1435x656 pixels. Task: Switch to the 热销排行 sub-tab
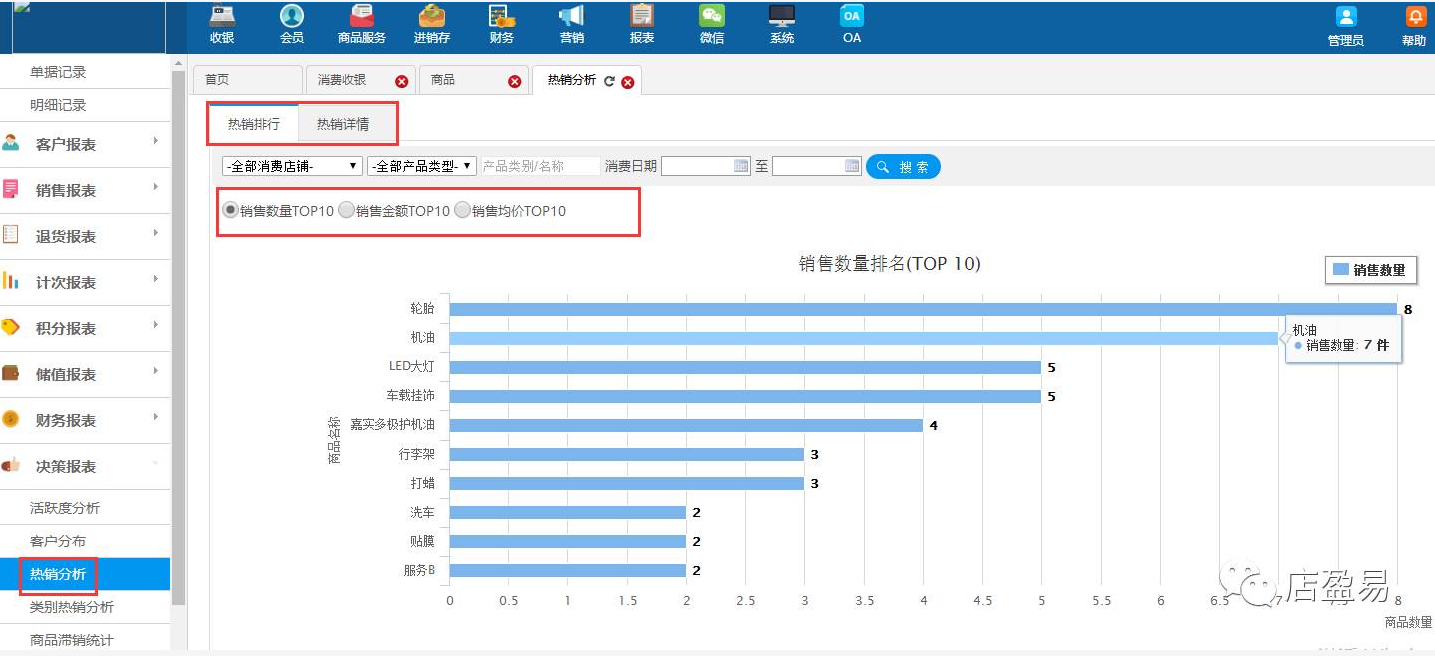pyautogui.click(x=253, y=124)
